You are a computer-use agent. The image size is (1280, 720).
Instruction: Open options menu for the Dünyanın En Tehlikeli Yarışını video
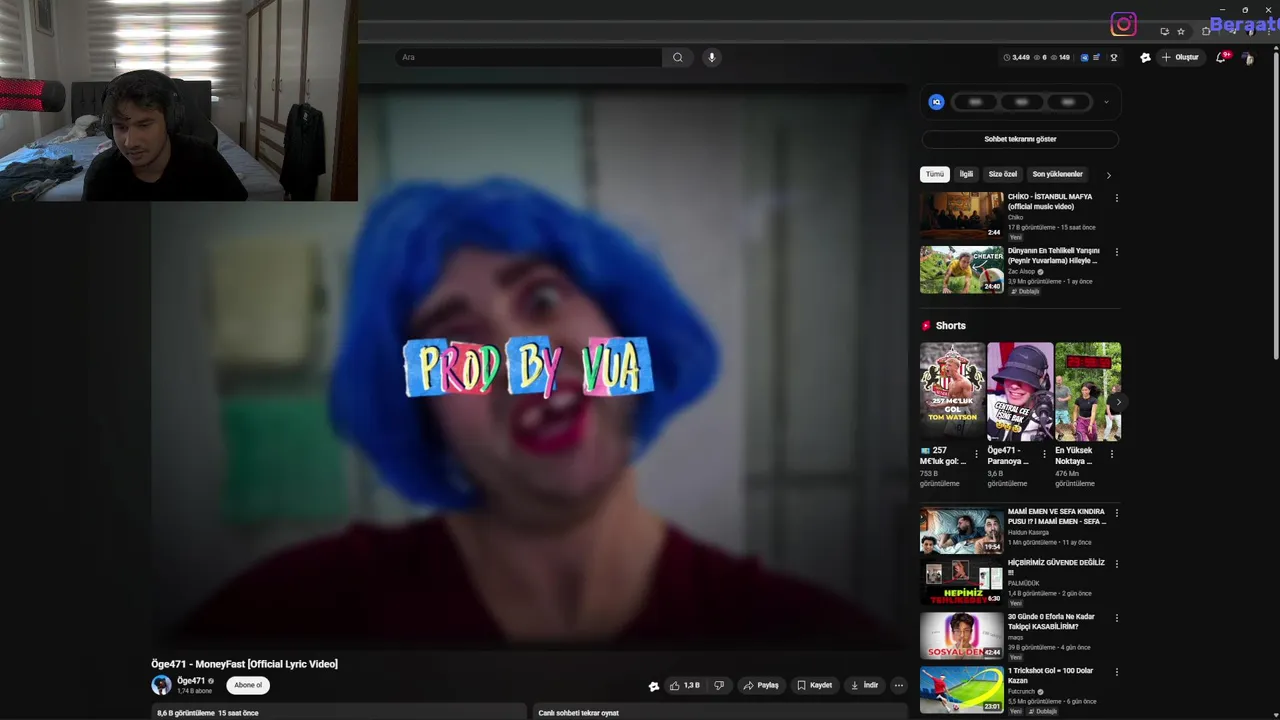pyautogui.click(x=1116, y=252)
